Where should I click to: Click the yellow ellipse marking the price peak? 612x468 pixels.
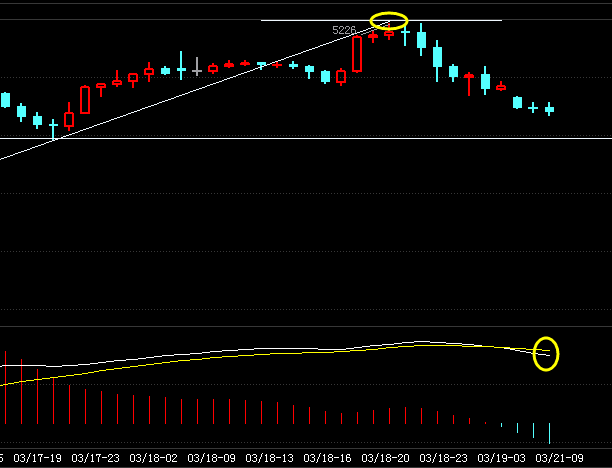(x=389, y=20)
